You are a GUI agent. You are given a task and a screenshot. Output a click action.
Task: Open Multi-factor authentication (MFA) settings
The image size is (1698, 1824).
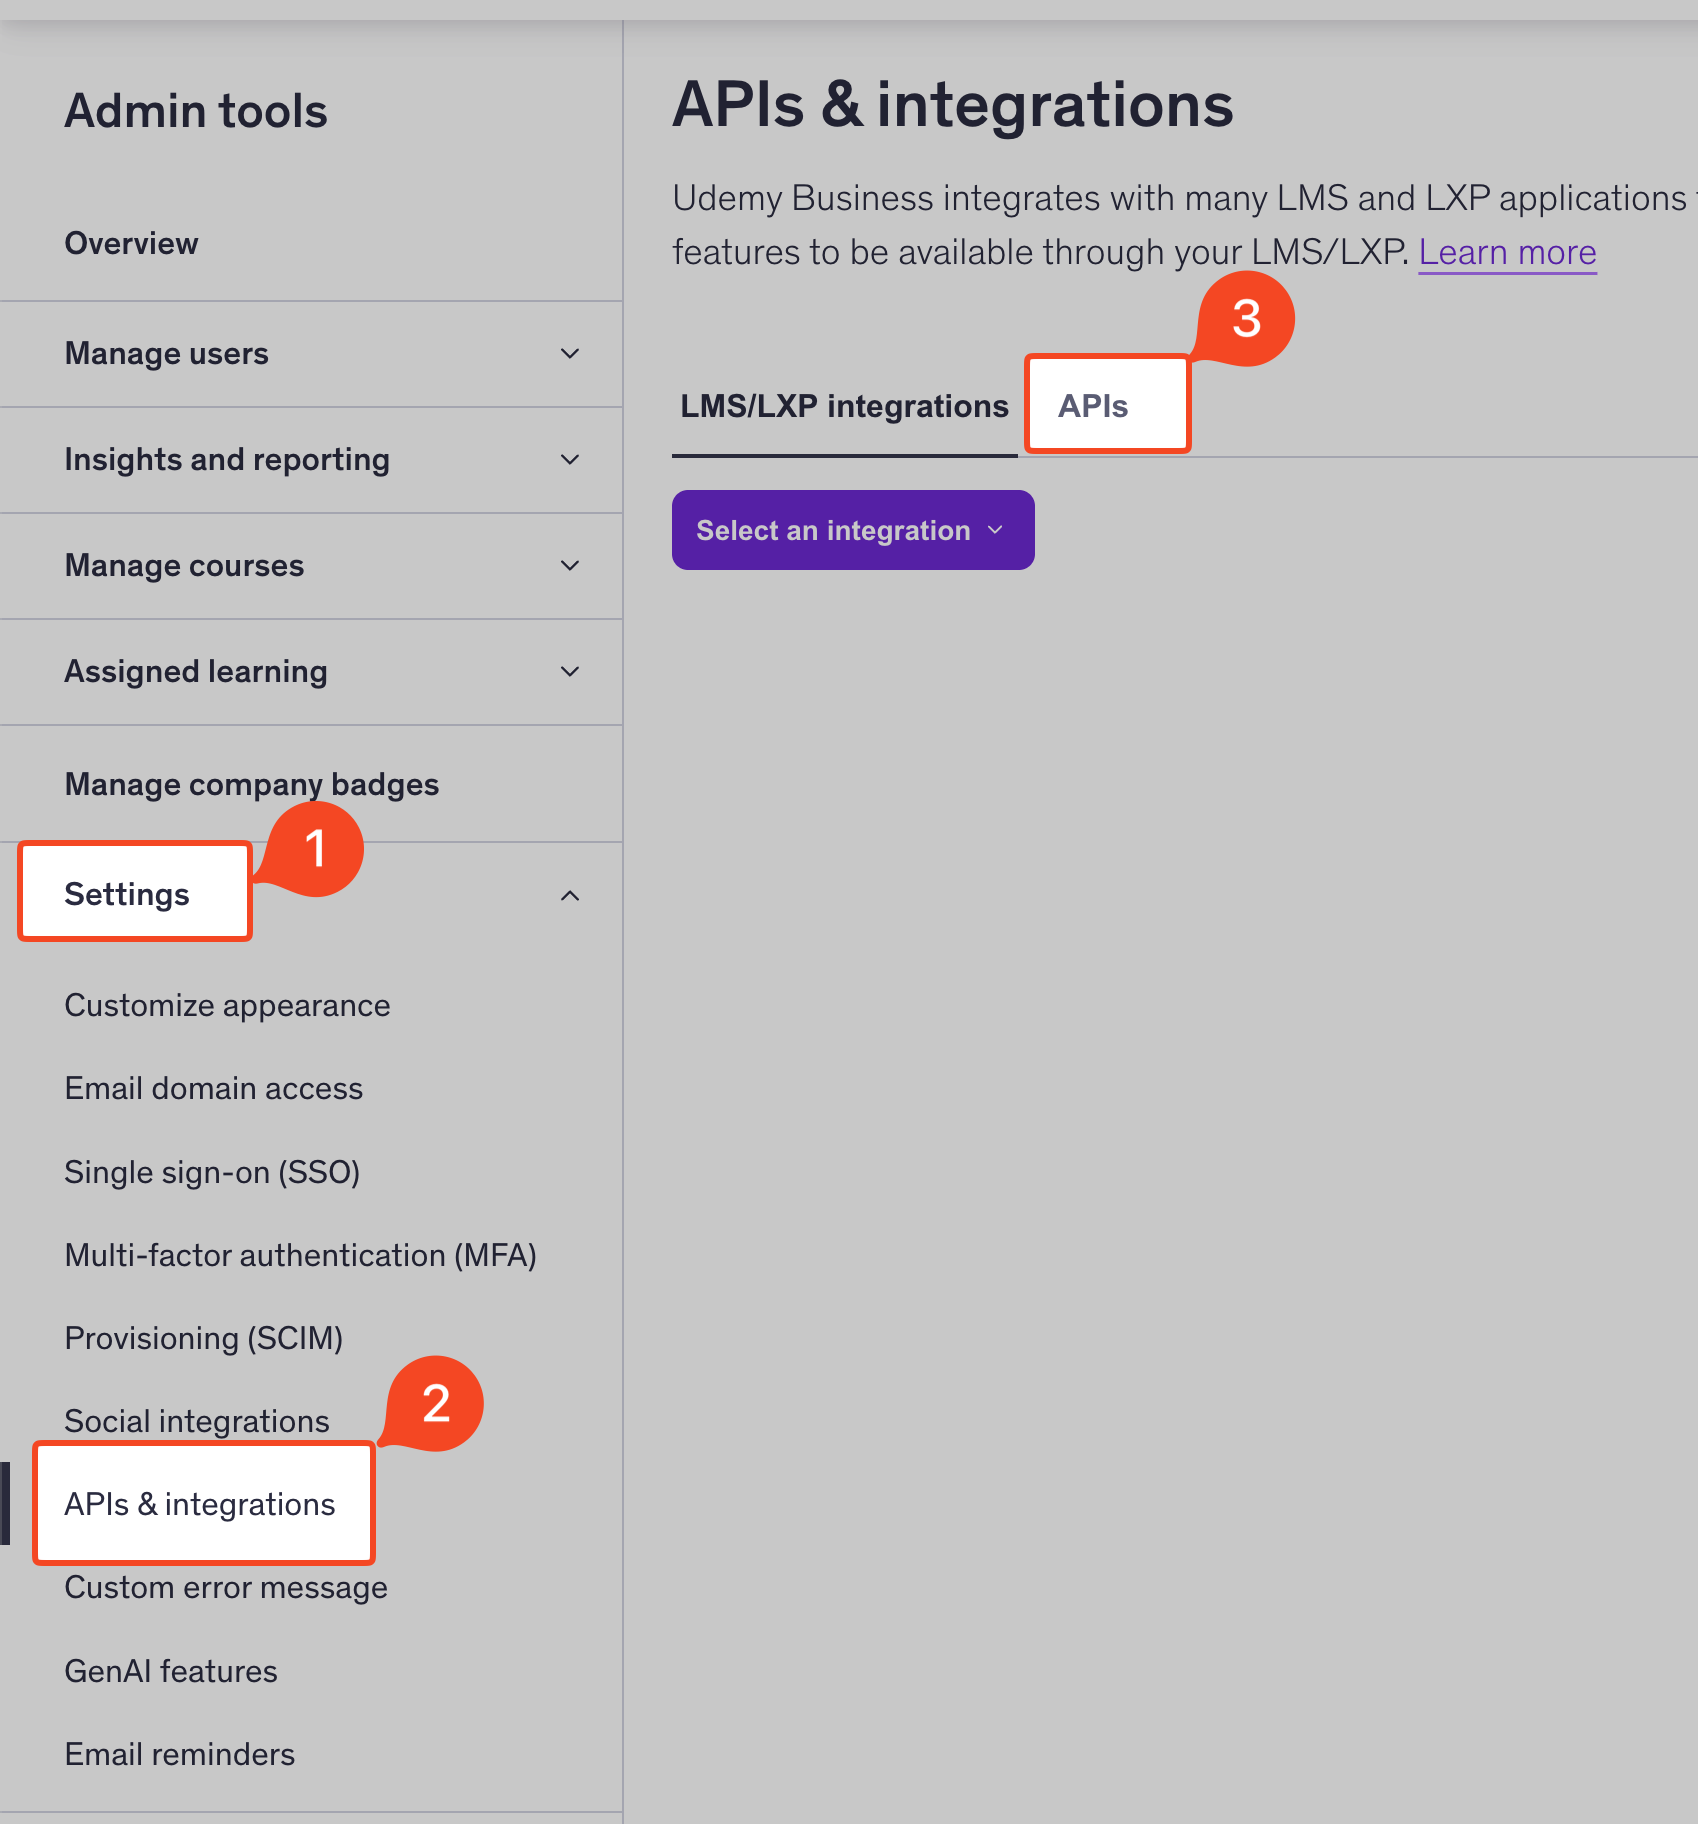(x=300, y=1255)
